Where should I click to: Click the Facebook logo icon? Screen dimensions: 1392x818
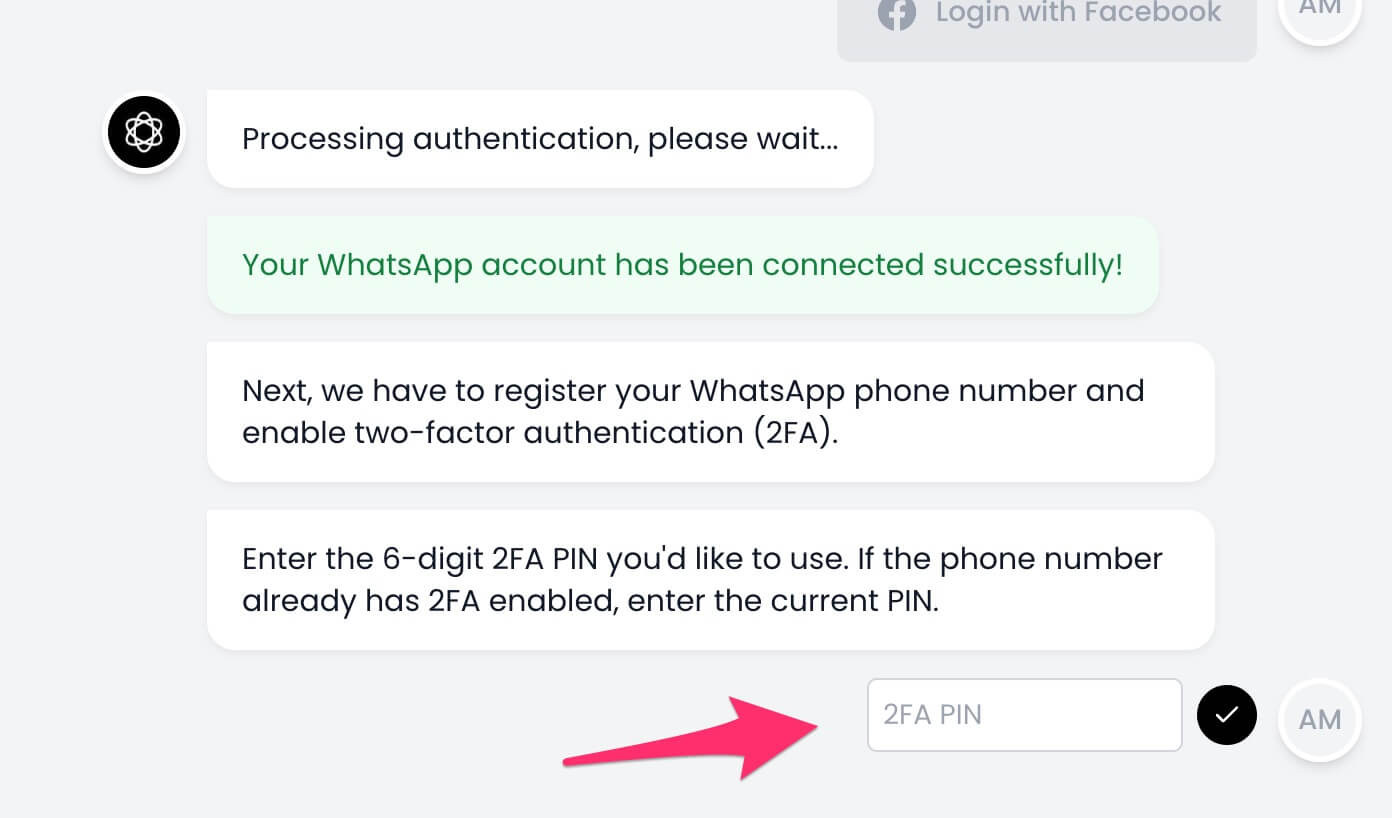click(x=896, y=13)
